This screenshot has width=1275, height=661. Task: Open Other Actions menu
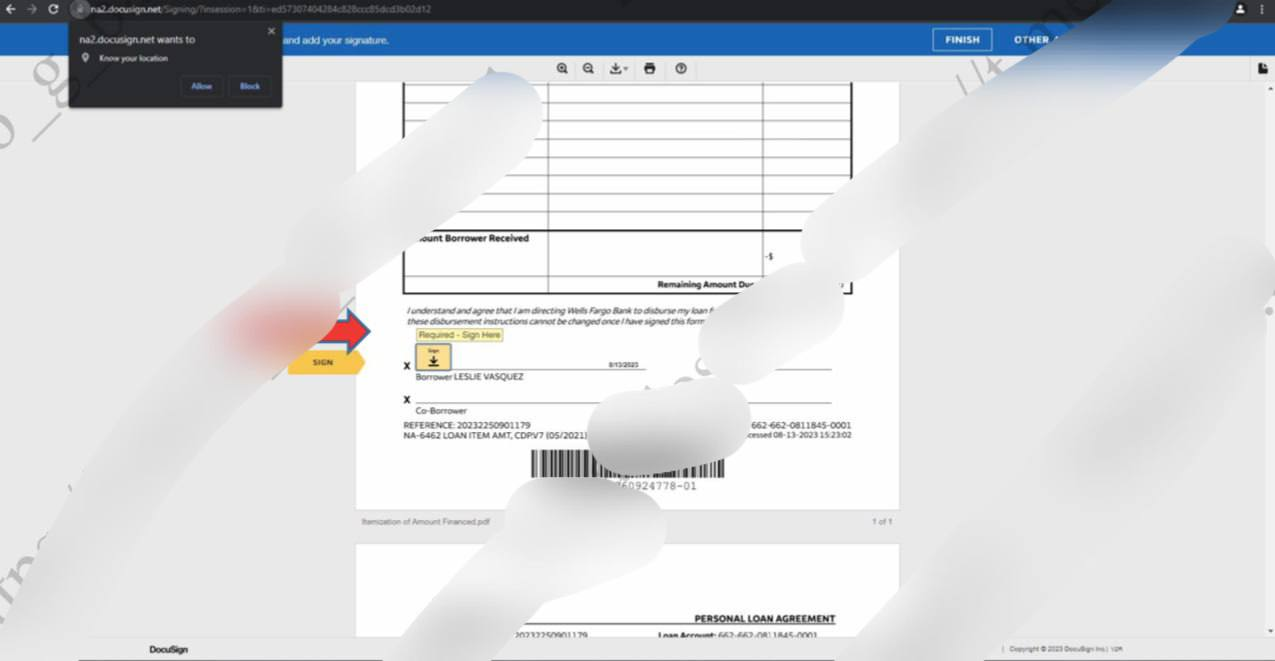click(x=1035, y=40)
